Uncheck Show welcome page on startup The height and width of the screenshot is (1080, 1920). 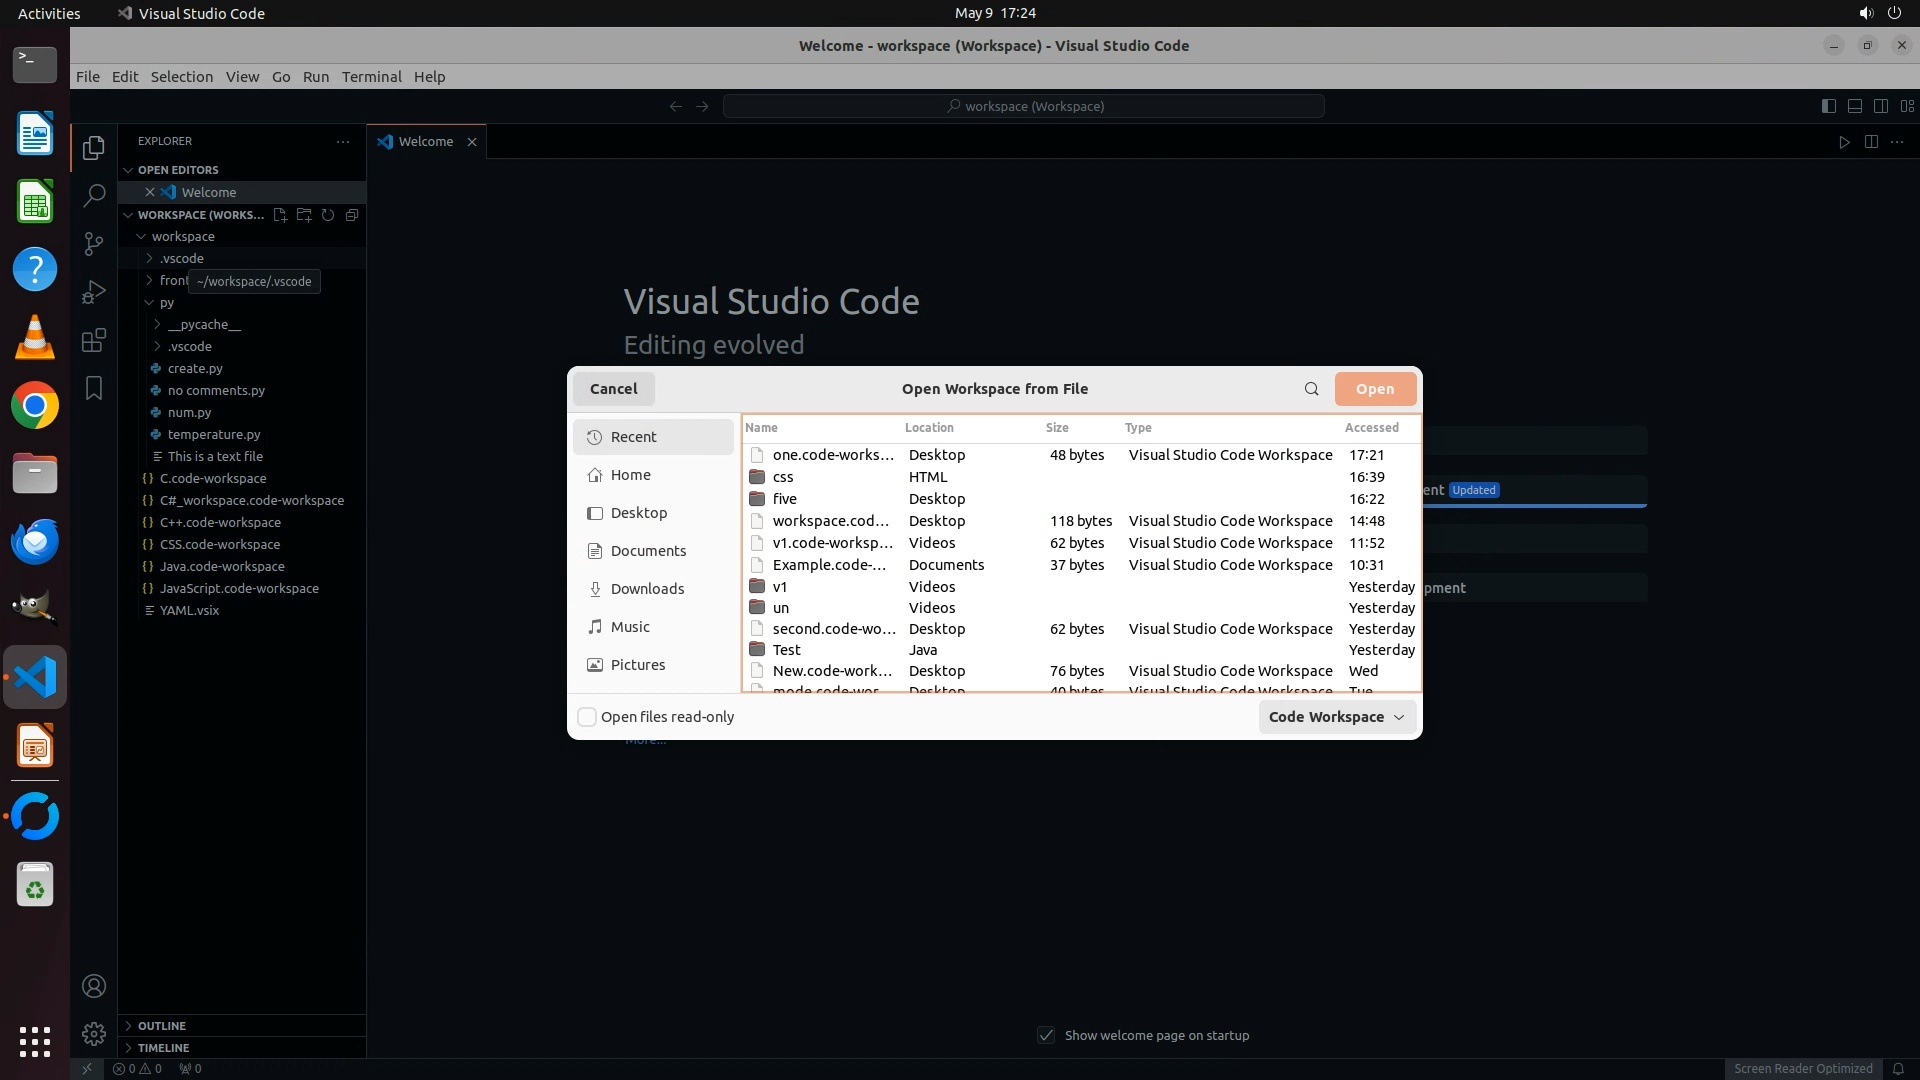click(1046, 1035)
